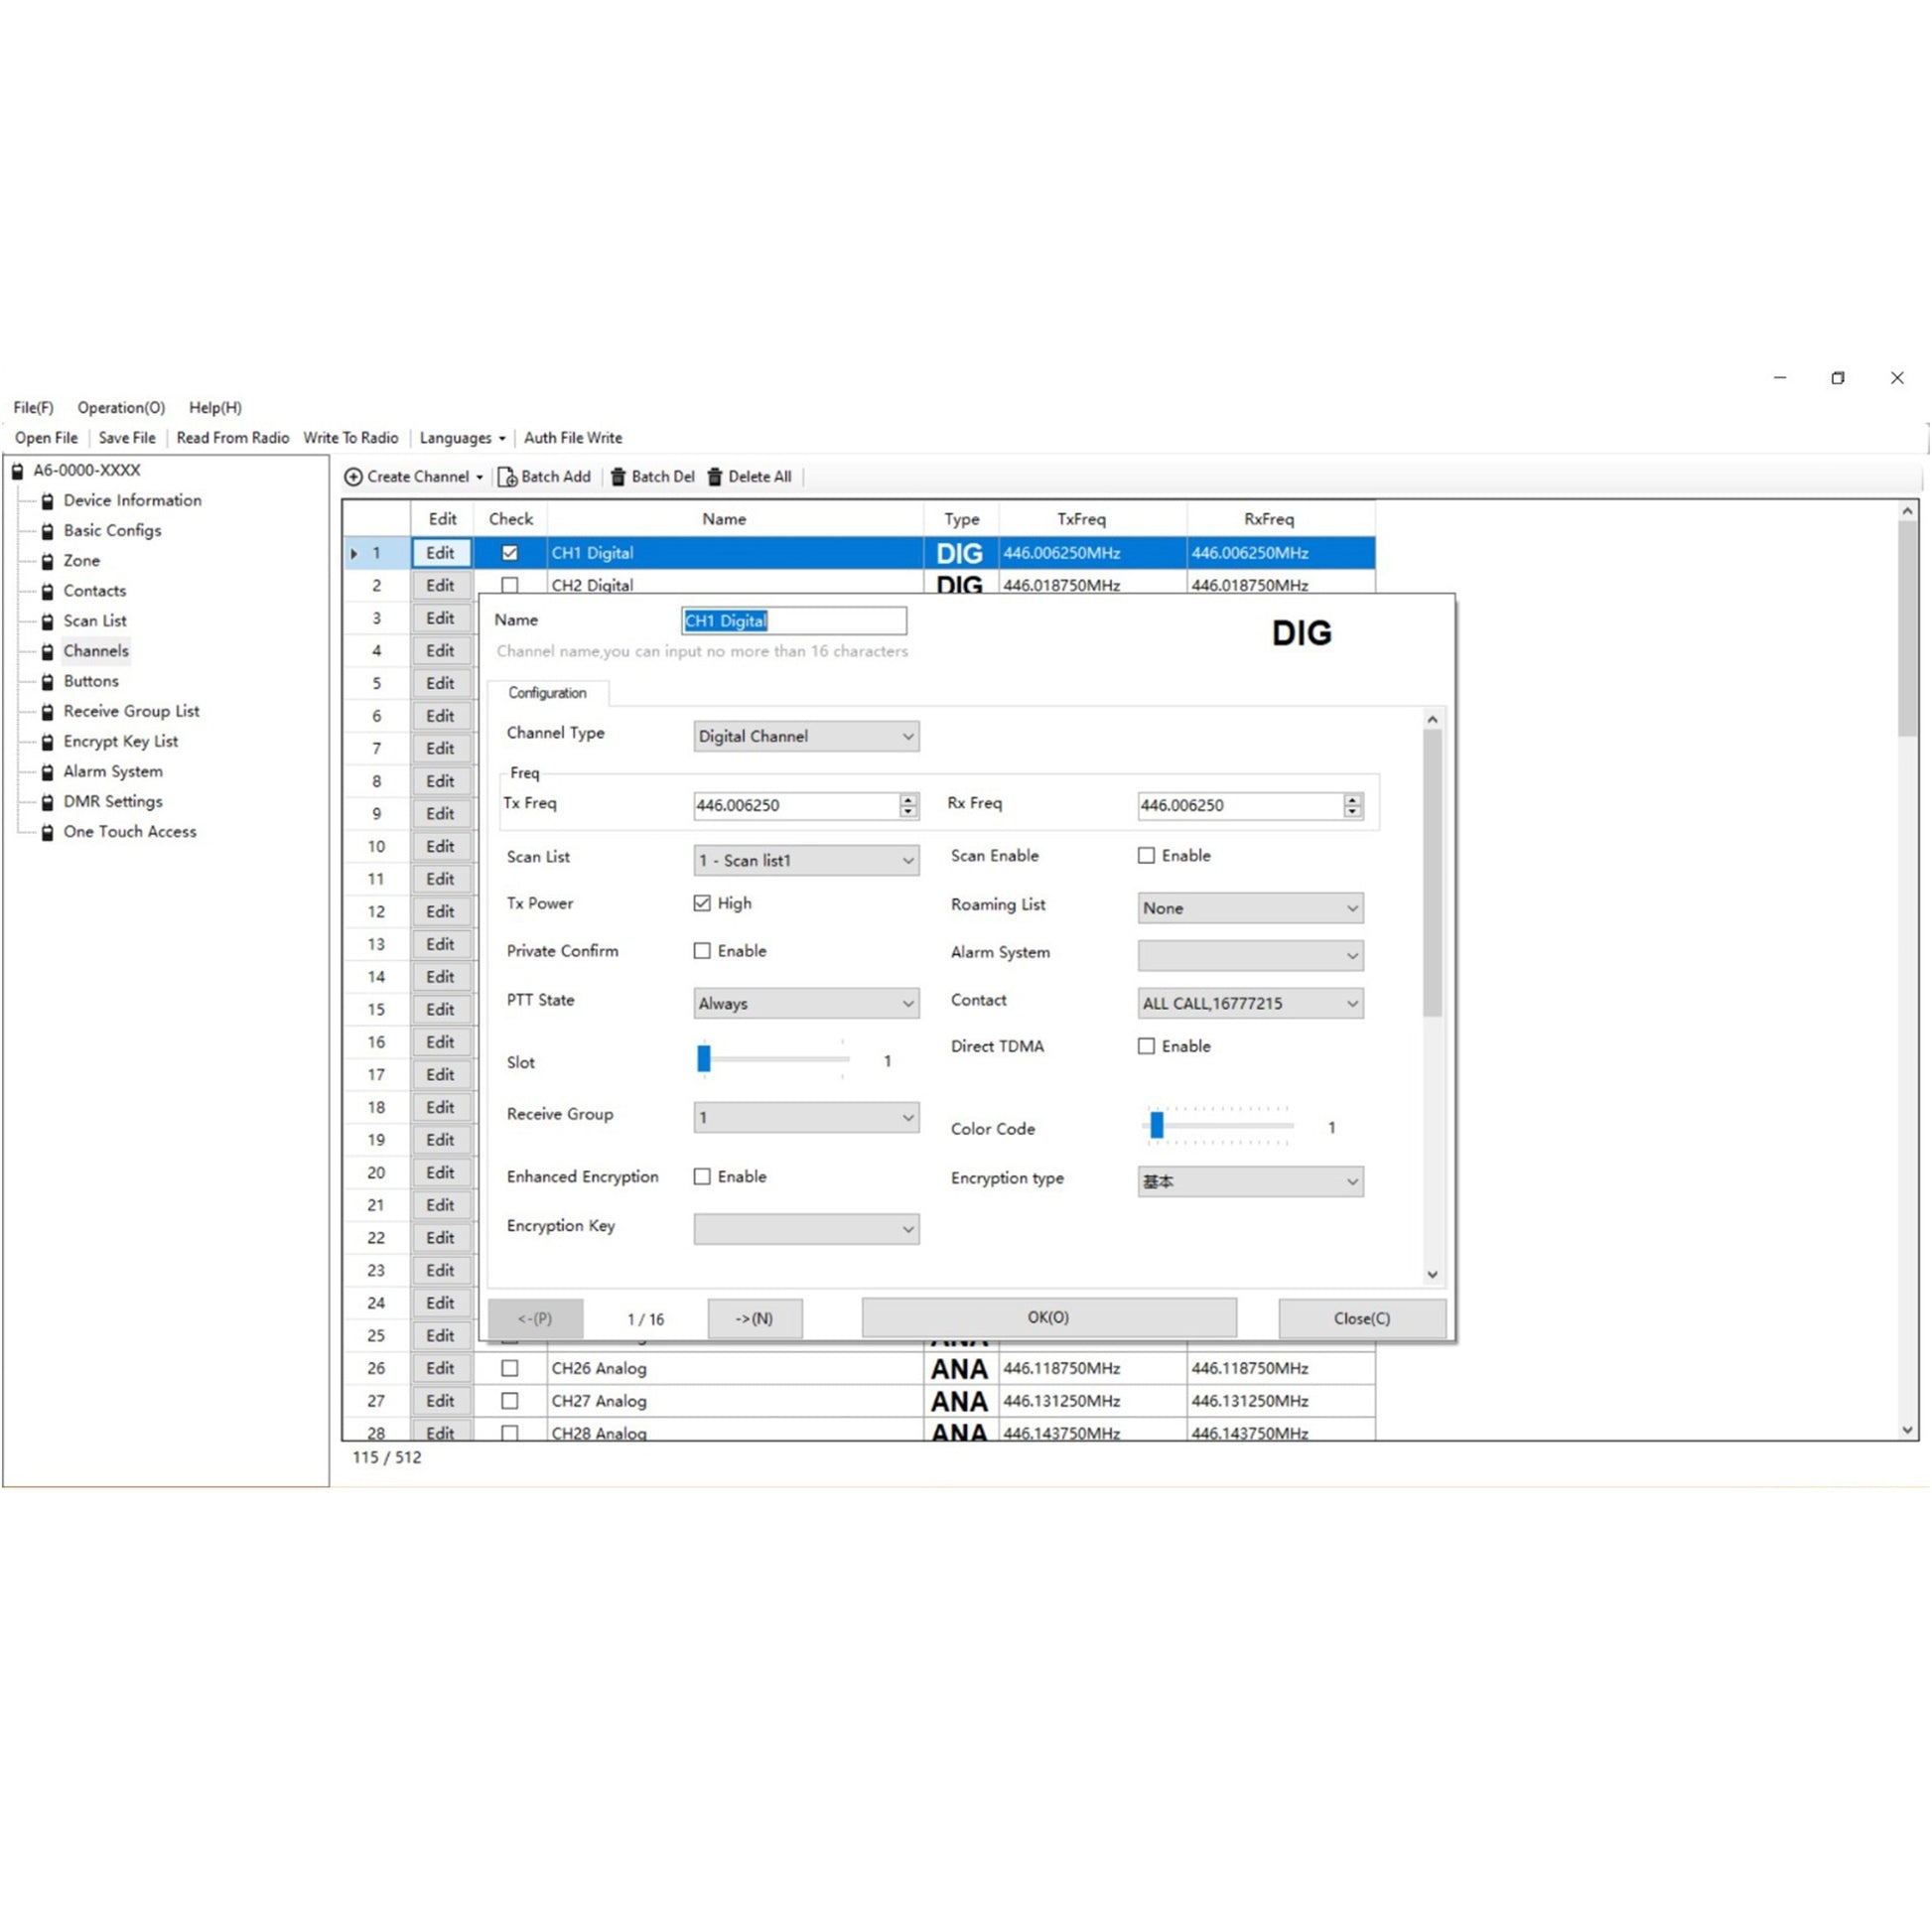Viewport: 1932px width, 1932px height.
Task: Click the Color Code slider handle
Action: coord(1157,1125)
